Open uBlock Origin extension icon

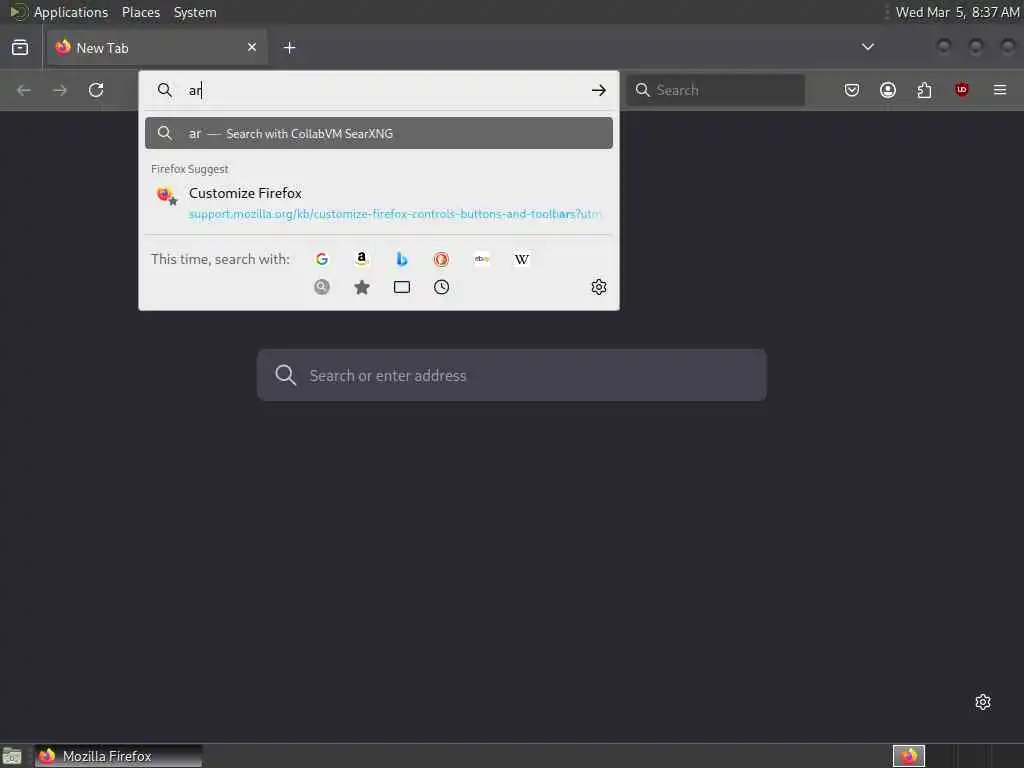961,89
